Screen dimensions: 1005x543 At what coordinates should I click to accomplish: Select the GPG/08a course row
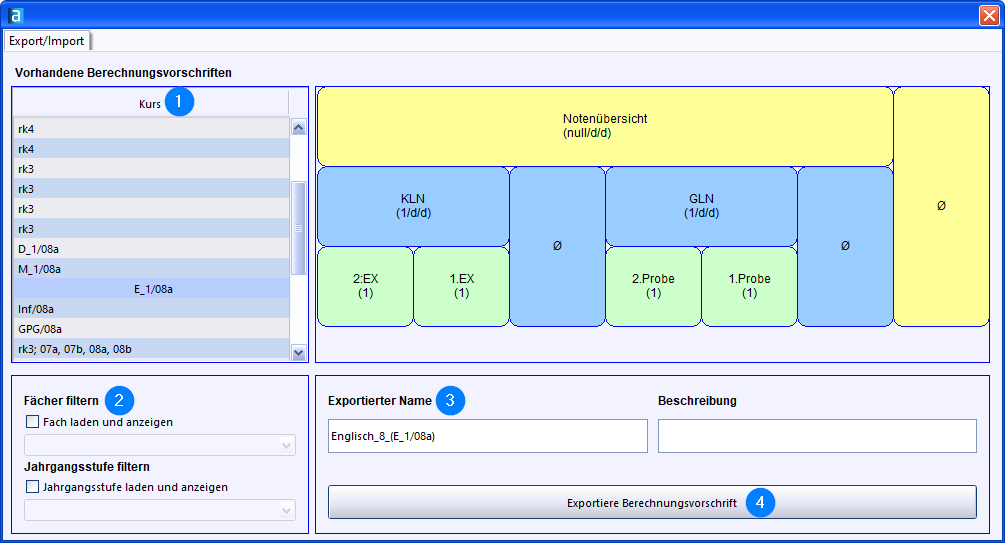151,328
